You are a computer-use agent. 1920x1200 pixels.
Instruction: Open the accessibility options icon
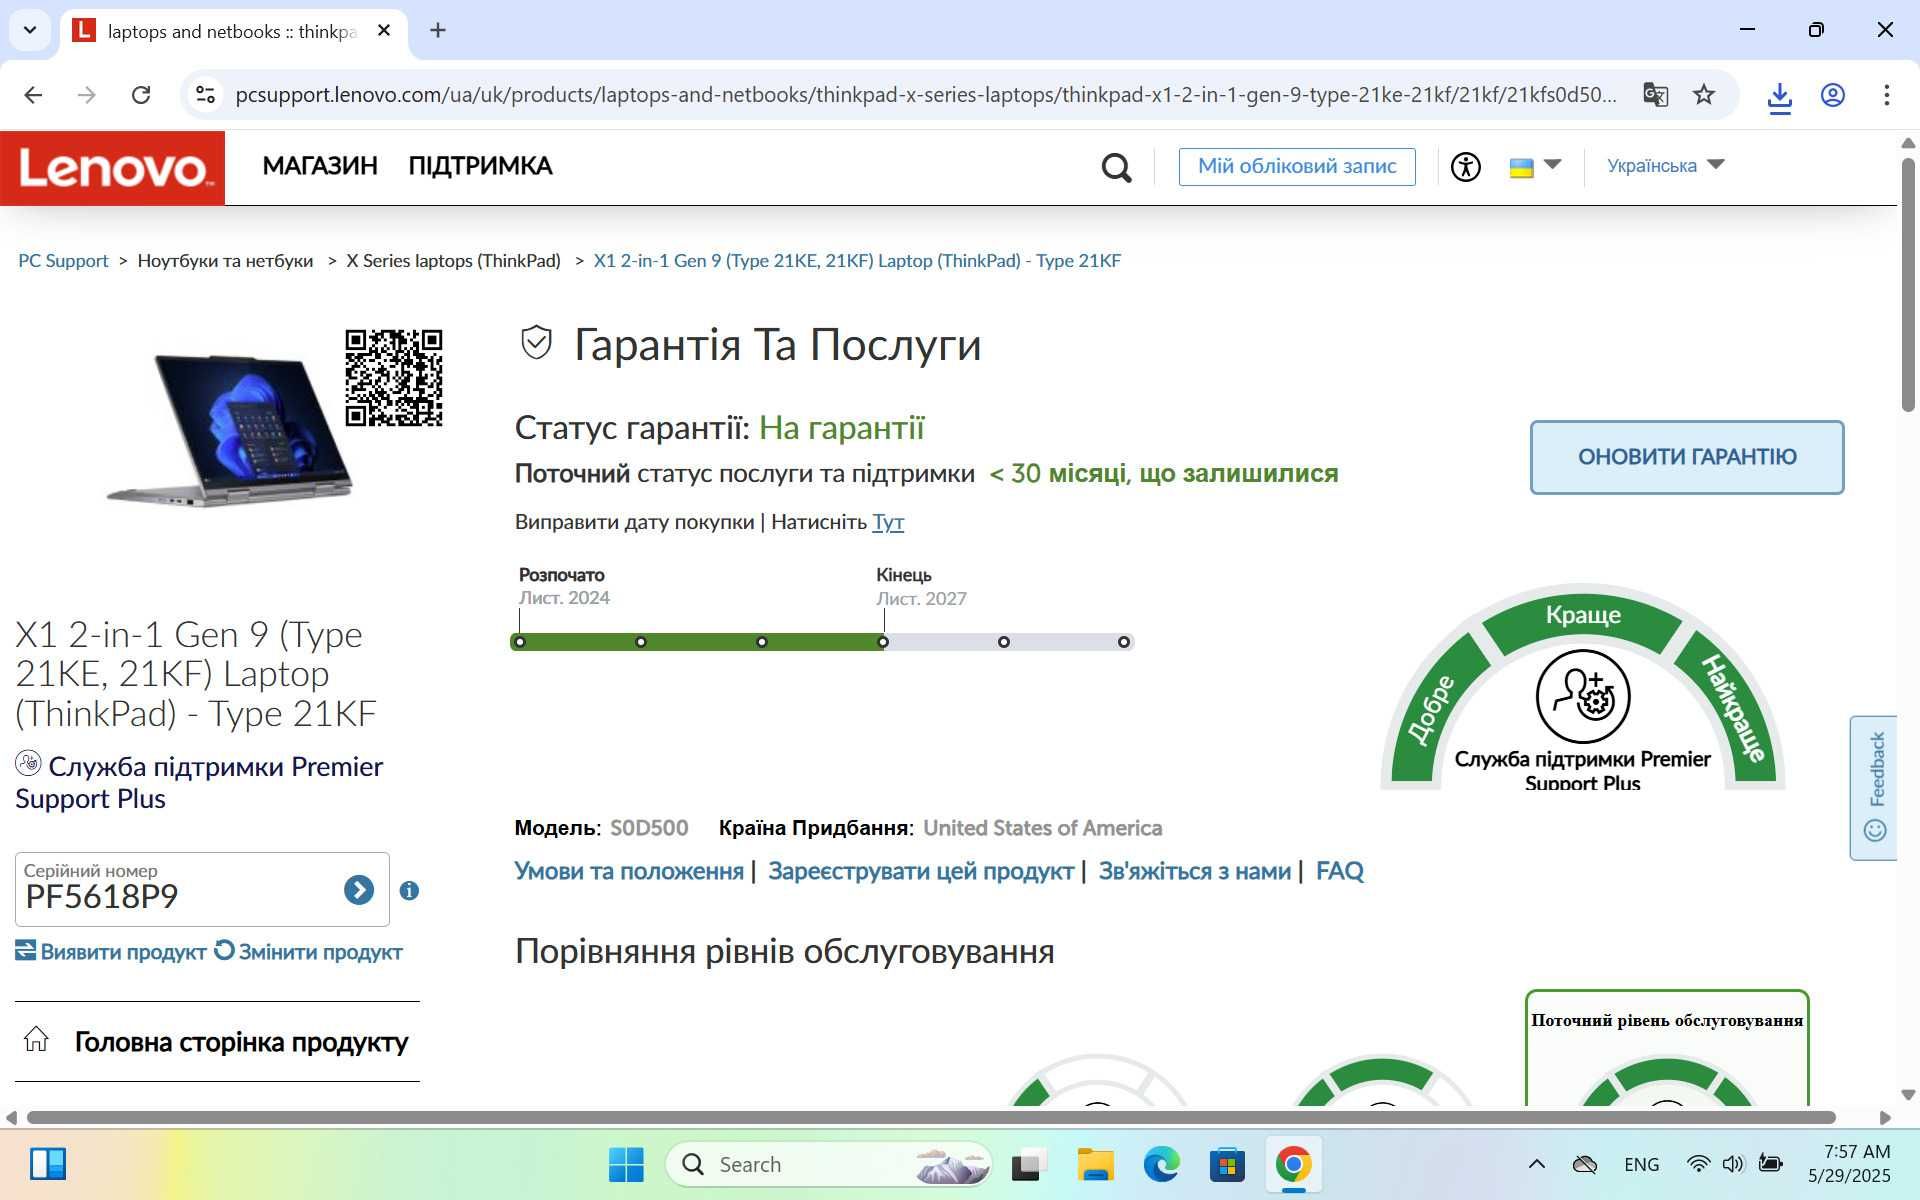pos(1466,166)
